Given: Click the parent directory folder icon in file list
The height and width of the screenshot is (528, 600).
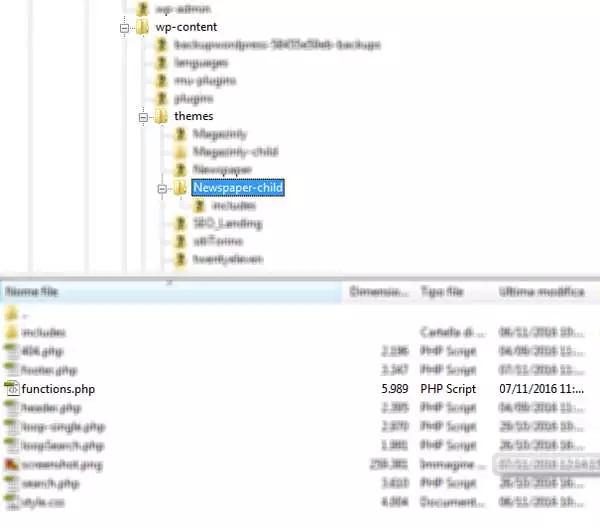Looking at the screenshot, I should point(11,314).
